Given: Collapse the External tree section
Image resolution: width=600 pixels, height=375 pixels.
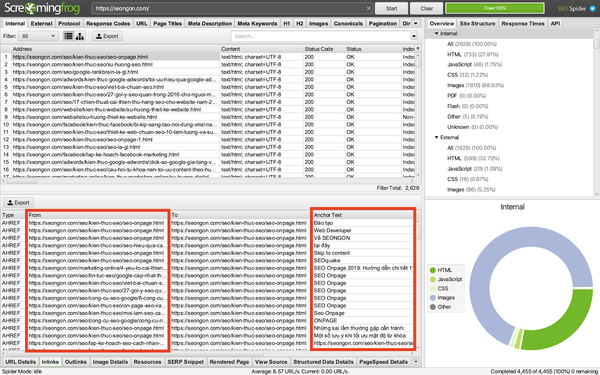Looking at the screenshot, I should tap(437, 137).
